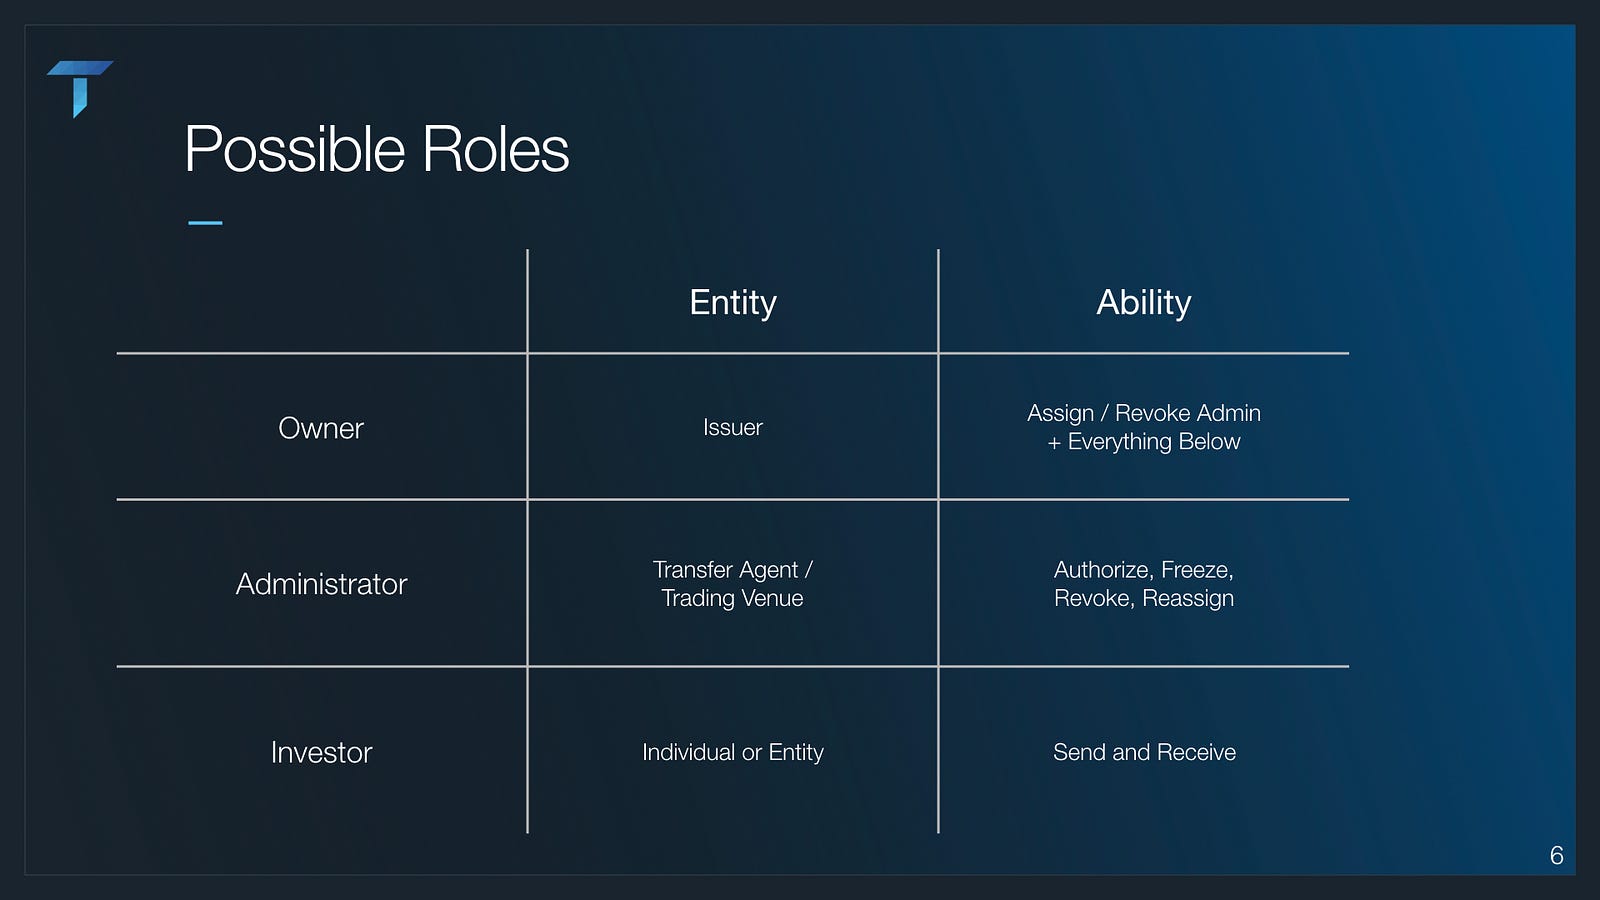
Task: Click the Administrator row label
Action: tap(321, 584)
